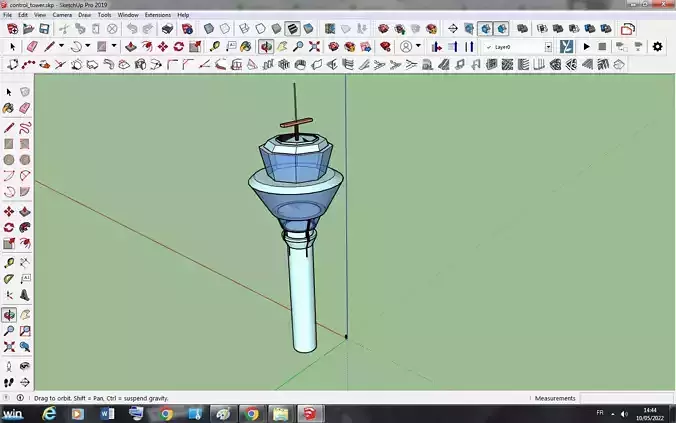Click the black Play button
The height and width of the screenshot is (423, 676).
(586, 47)
